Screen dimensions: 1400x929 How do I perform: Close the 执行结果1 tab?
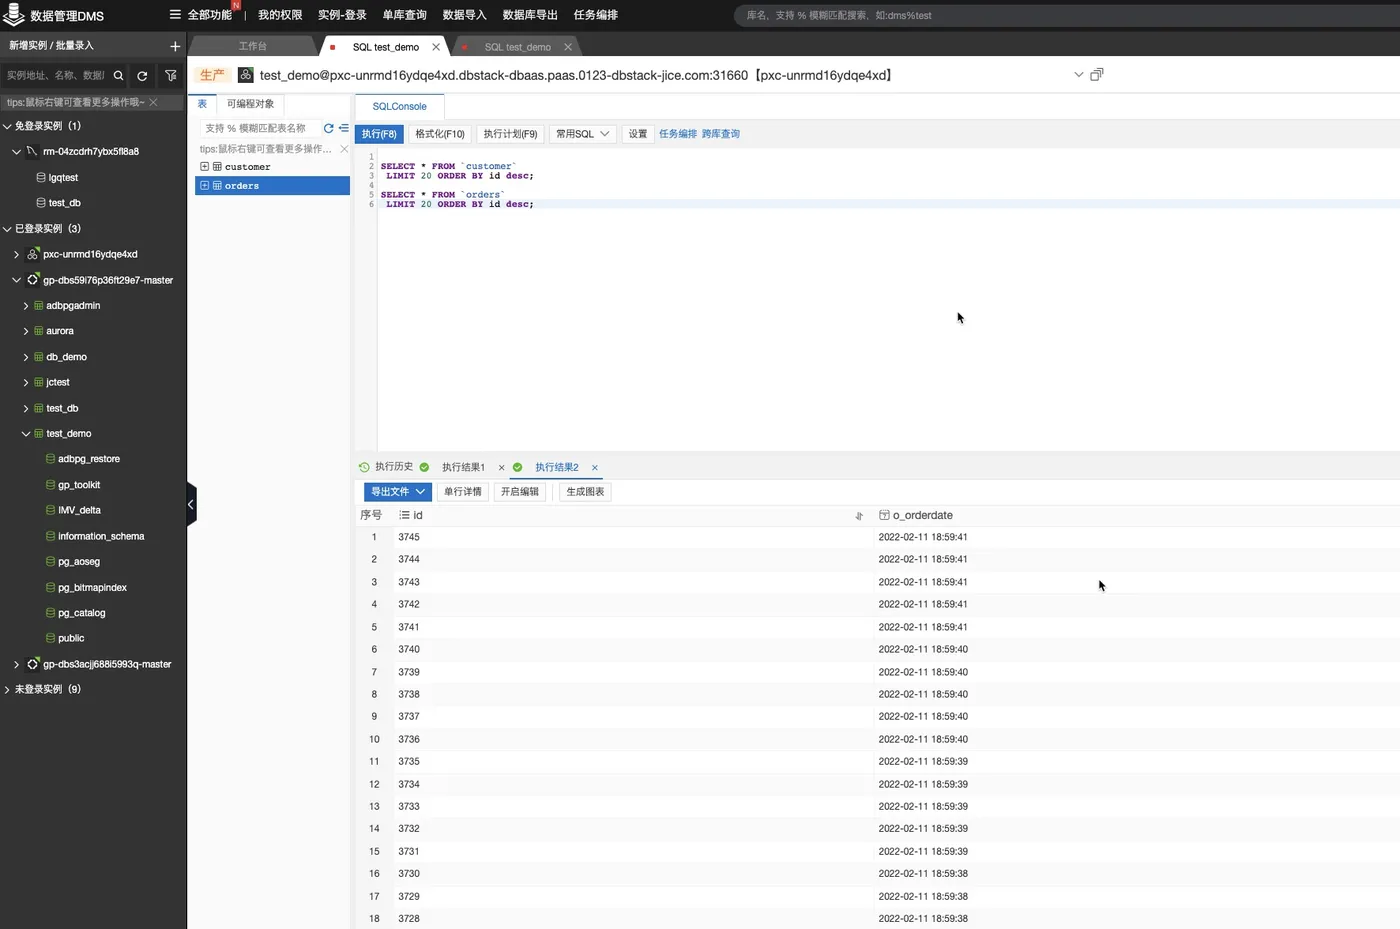[502, 467]
